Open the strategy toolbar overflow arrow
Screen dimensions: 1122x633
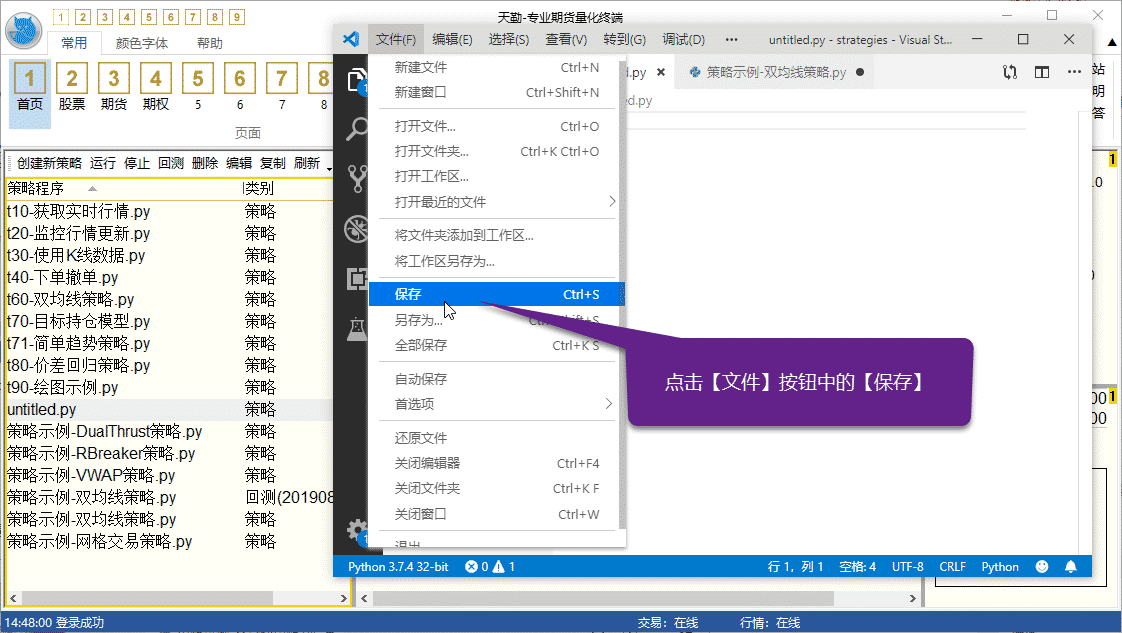329,164
